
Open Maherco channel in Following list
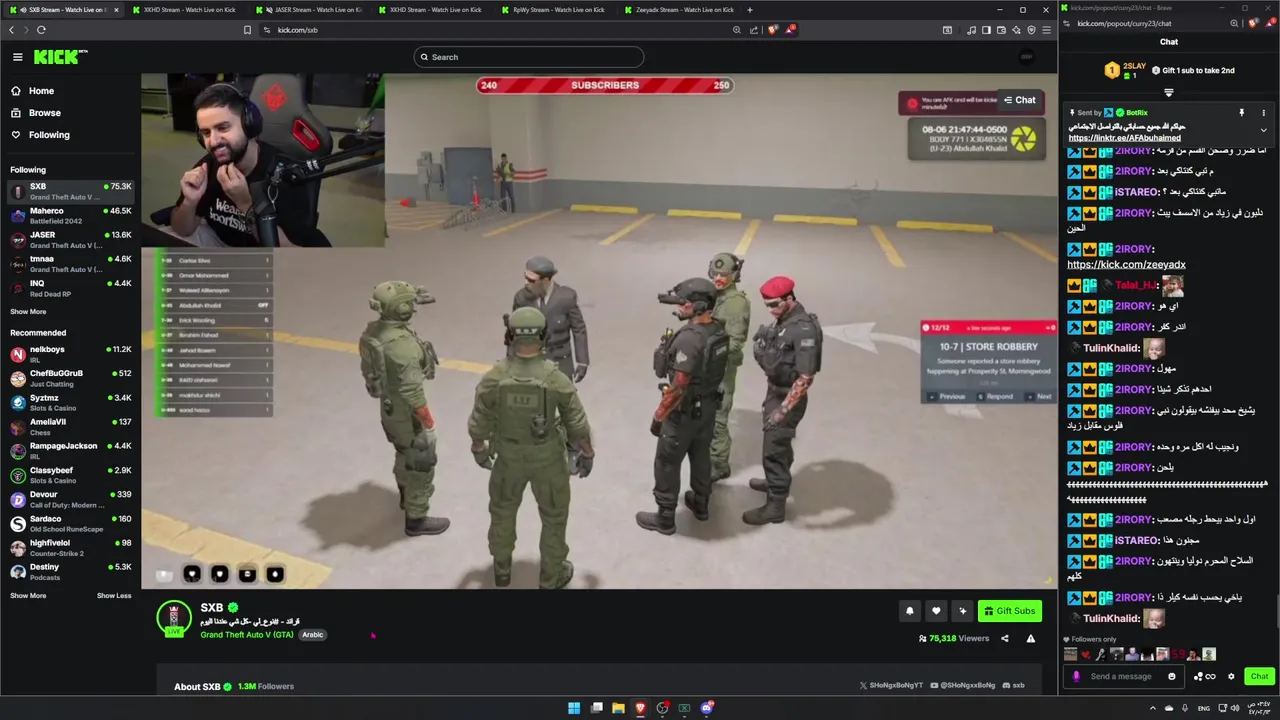(x=70, y=215)
